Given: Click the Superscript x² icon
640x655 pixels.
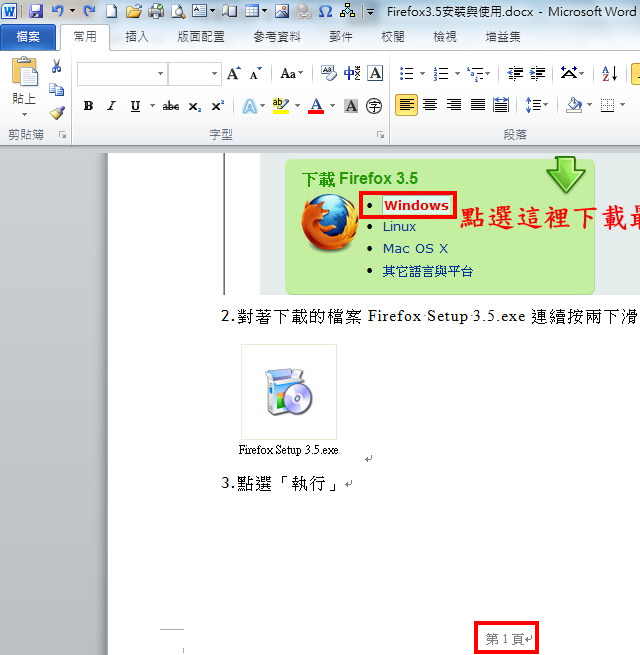Looking at the screenshot, I should click(218, 107).
